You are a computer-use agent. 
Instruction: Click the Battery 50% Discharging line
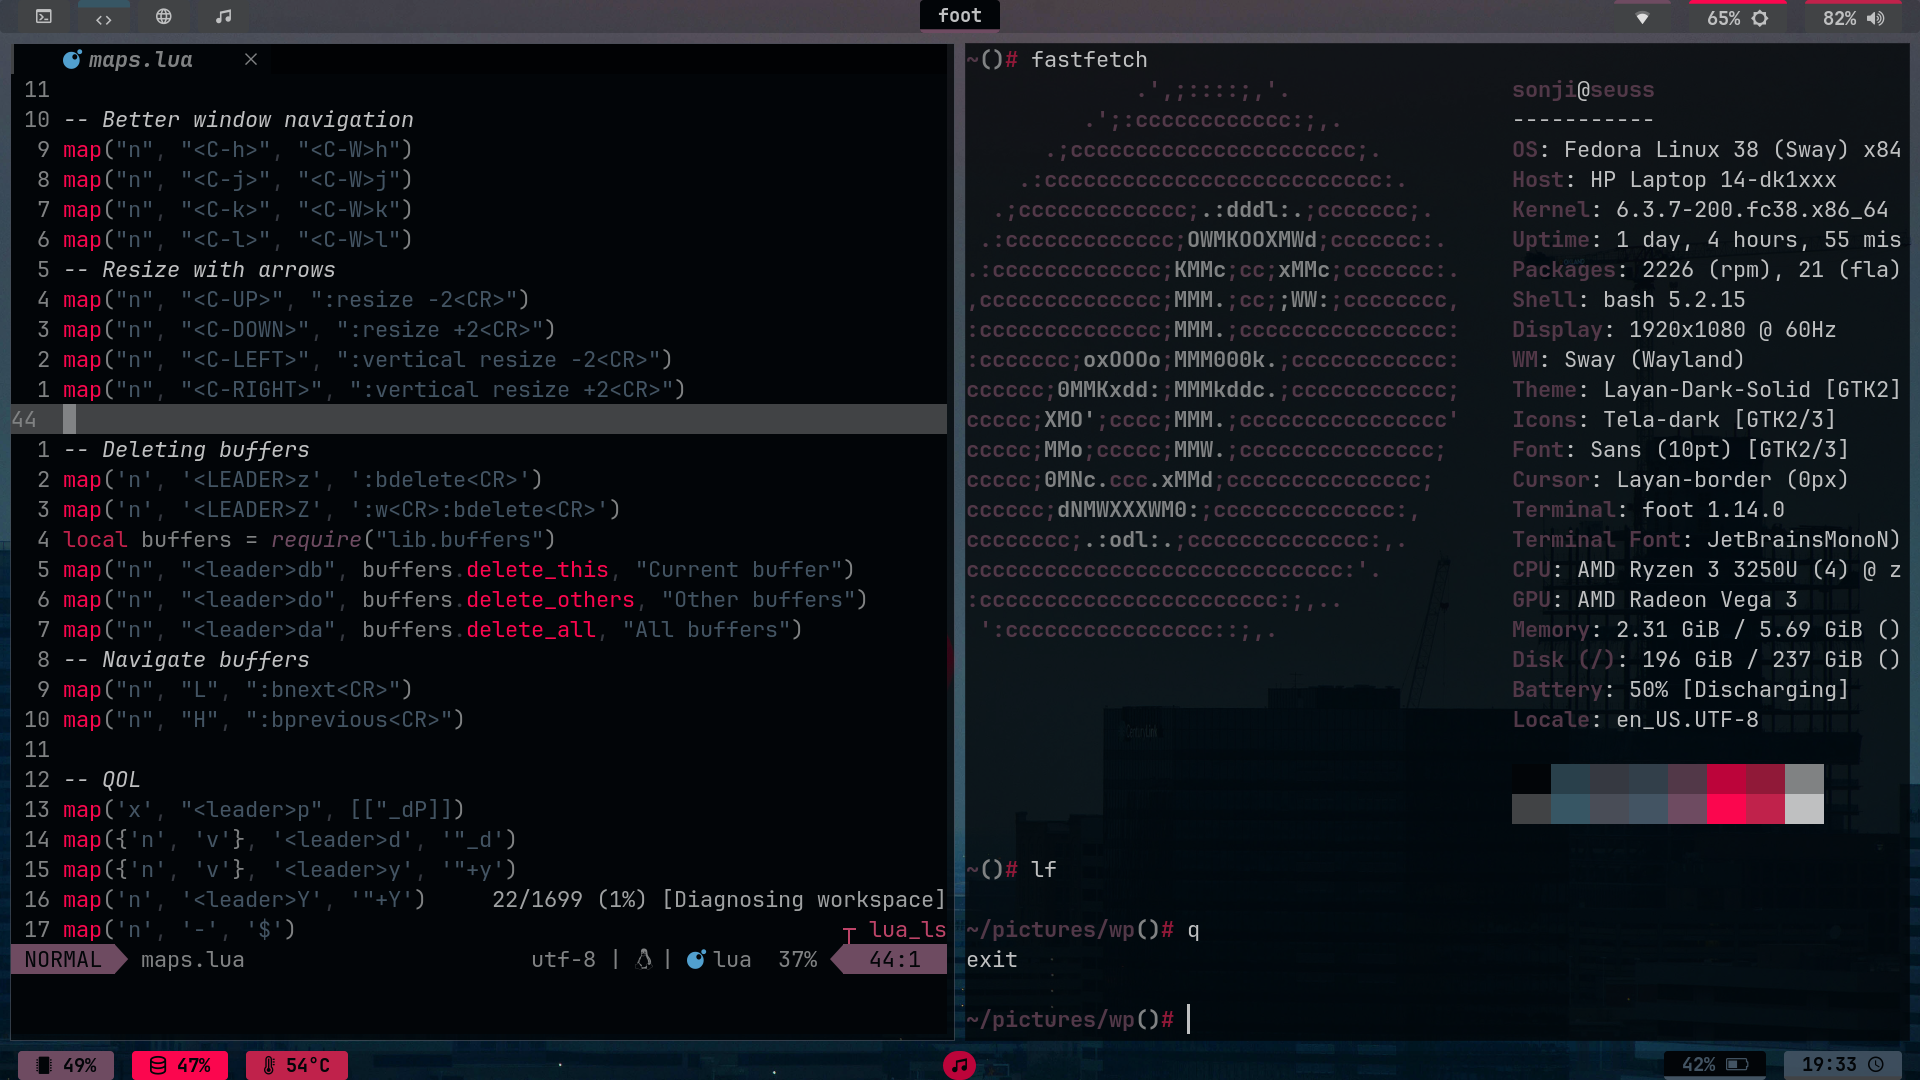pyautogui.click(x=1681, y=689)
